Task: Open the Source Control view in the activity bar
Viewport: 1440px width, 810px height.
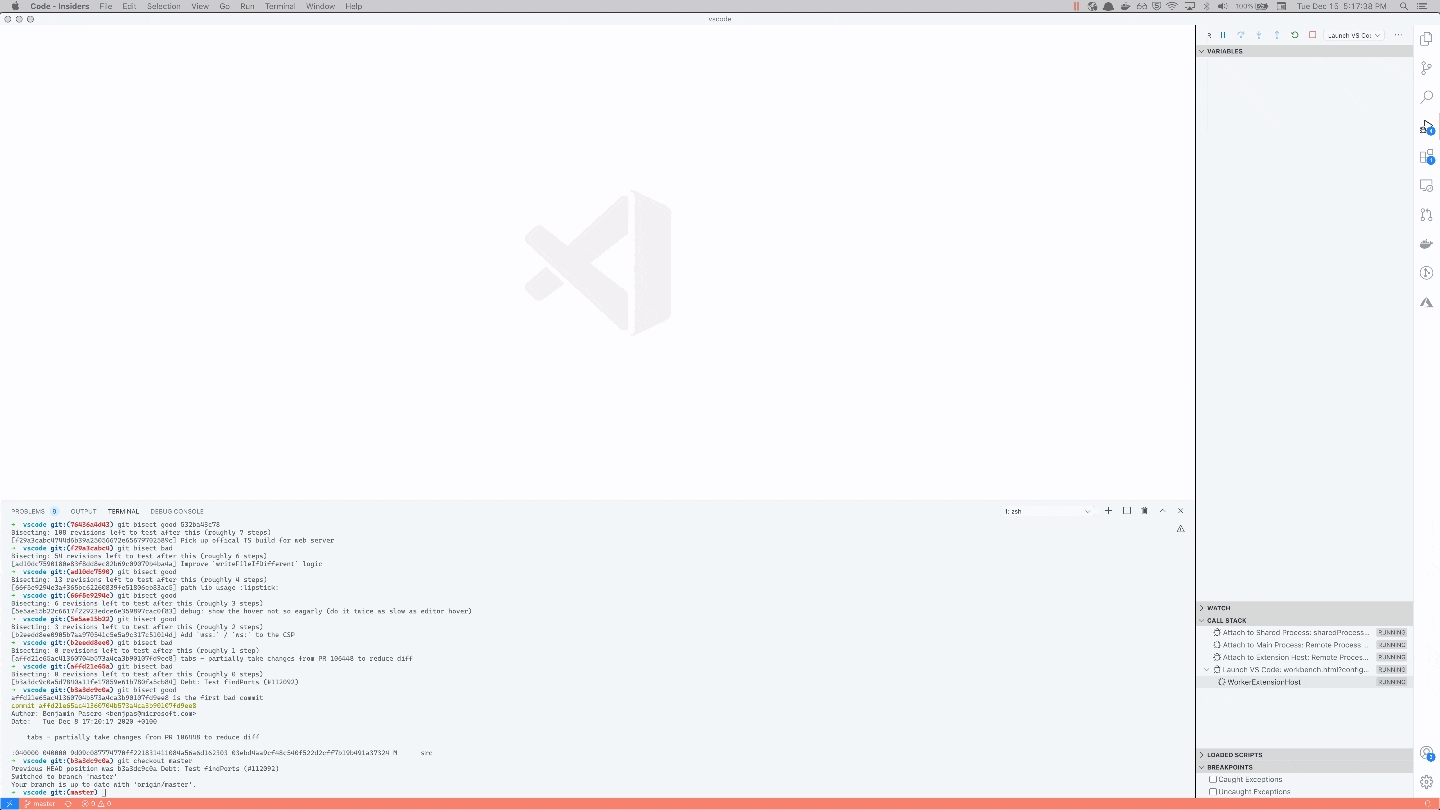Action: [1426, 67]
